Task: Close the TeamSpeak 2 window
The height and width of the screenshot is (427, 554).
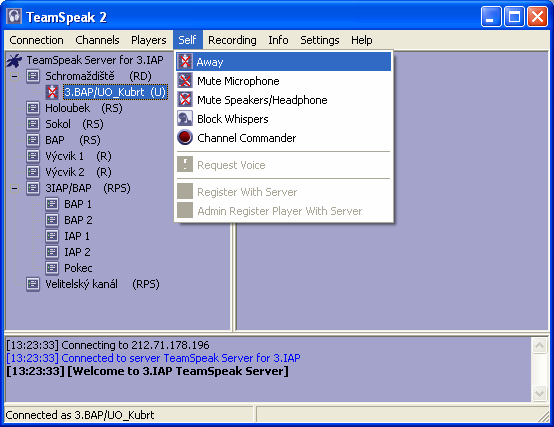Action: click(x=537, y=17)
